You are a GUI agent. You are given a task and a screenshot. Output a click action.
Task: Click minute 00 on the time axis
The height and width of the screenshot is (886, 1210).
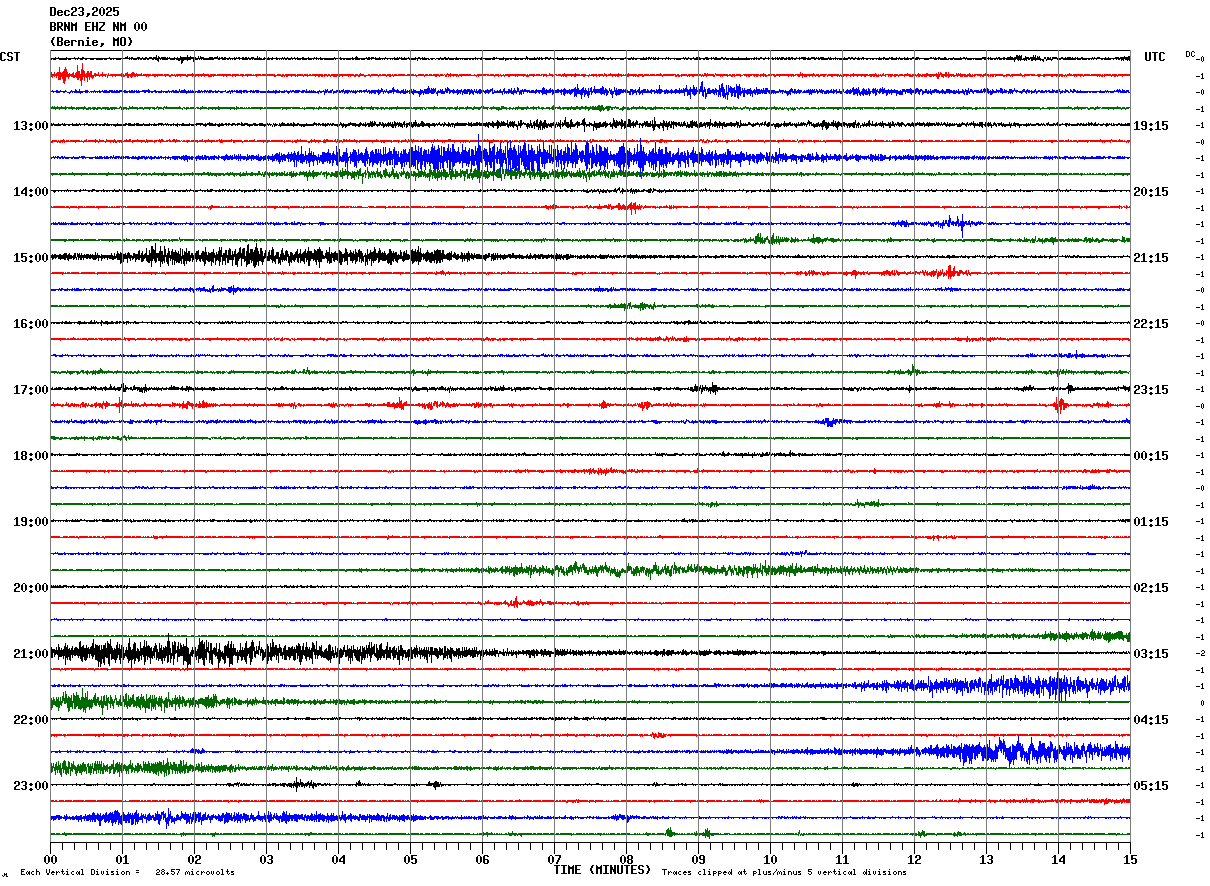(x=50, y=859)
